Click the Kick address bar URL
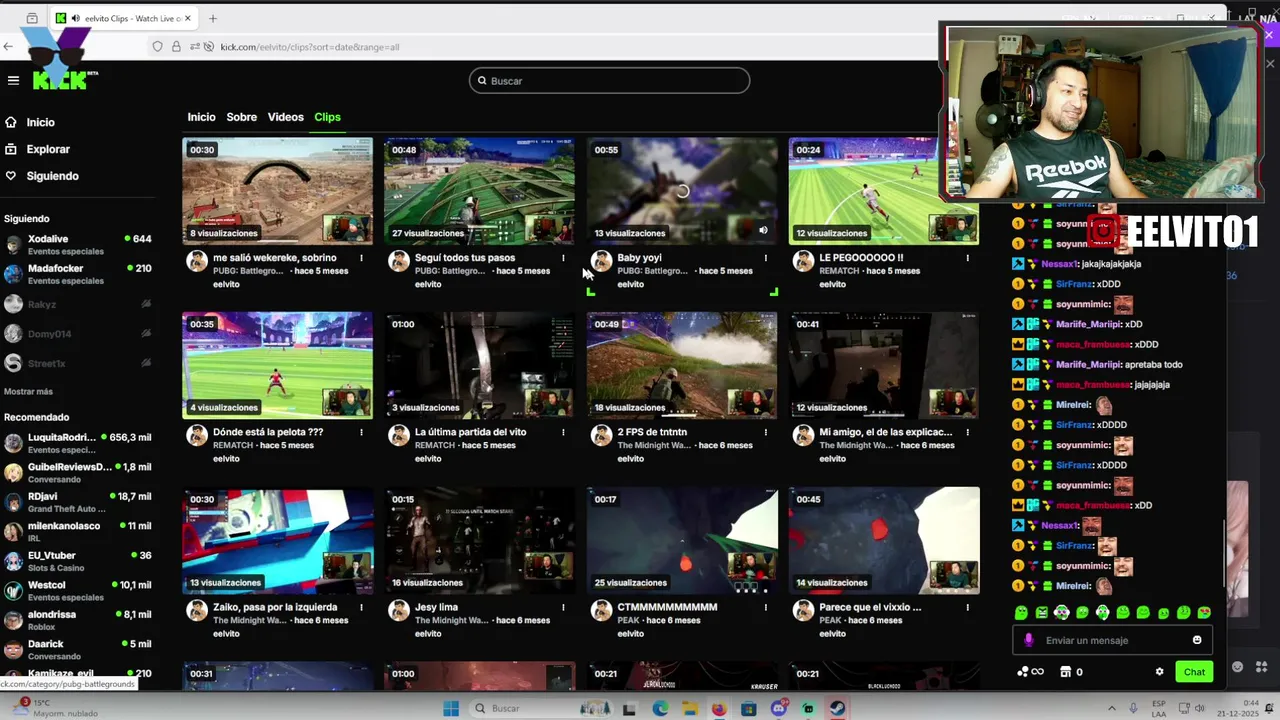The image size is (1280, 720). pos(310,47)
